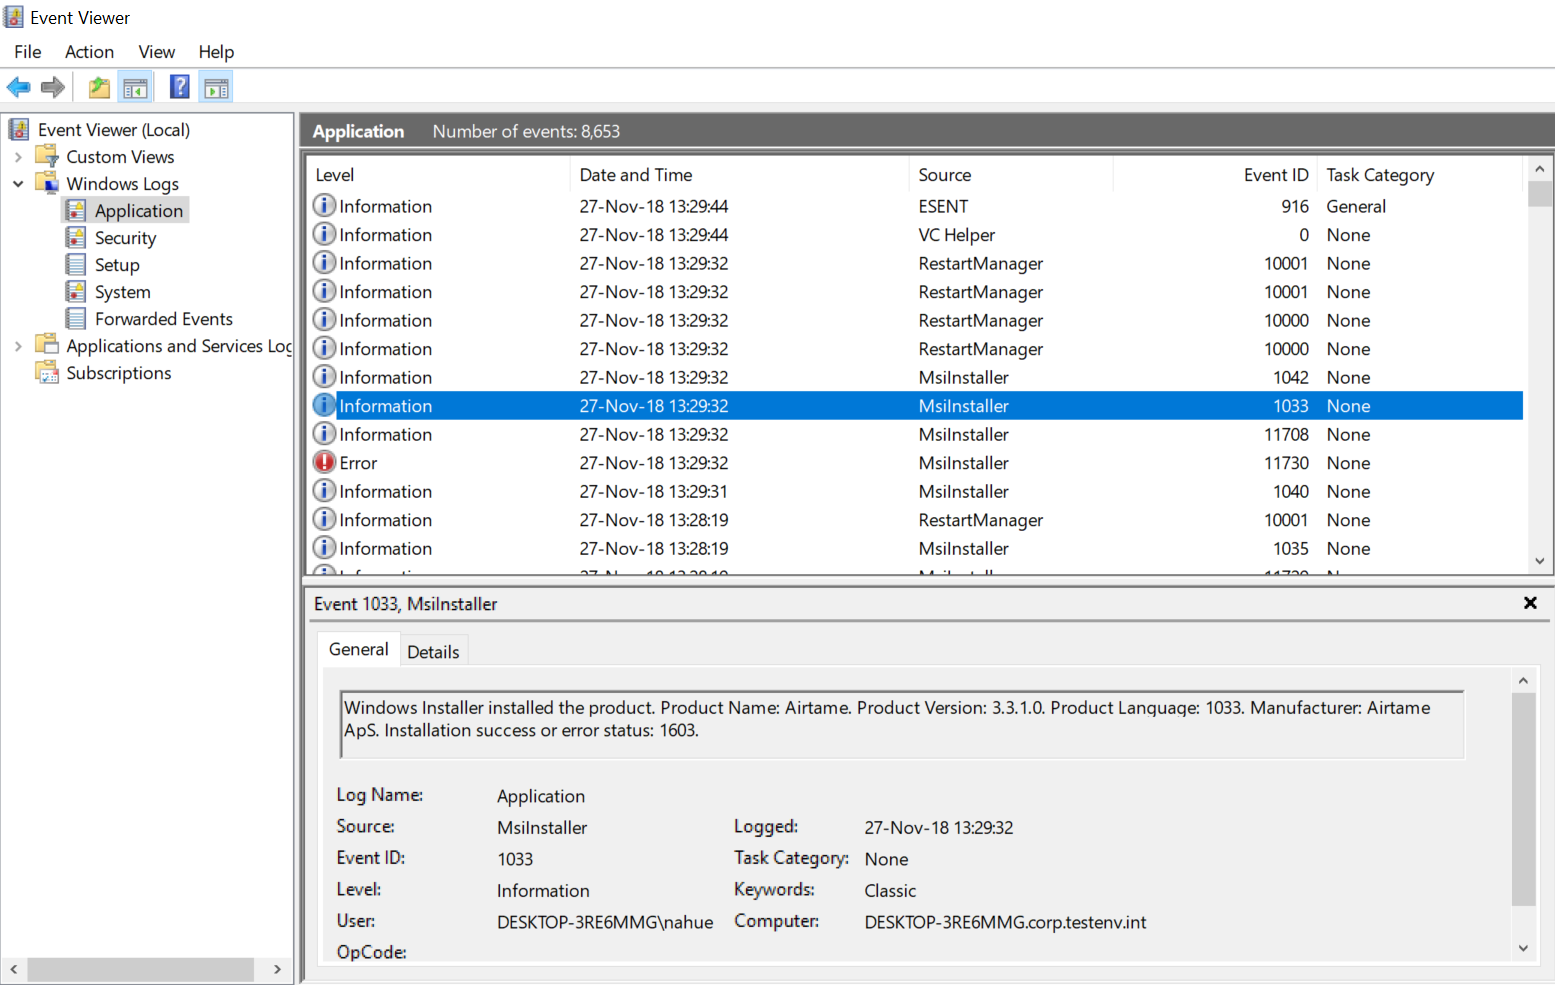Click event list scrollbar down arrow

click(1540, 561)
